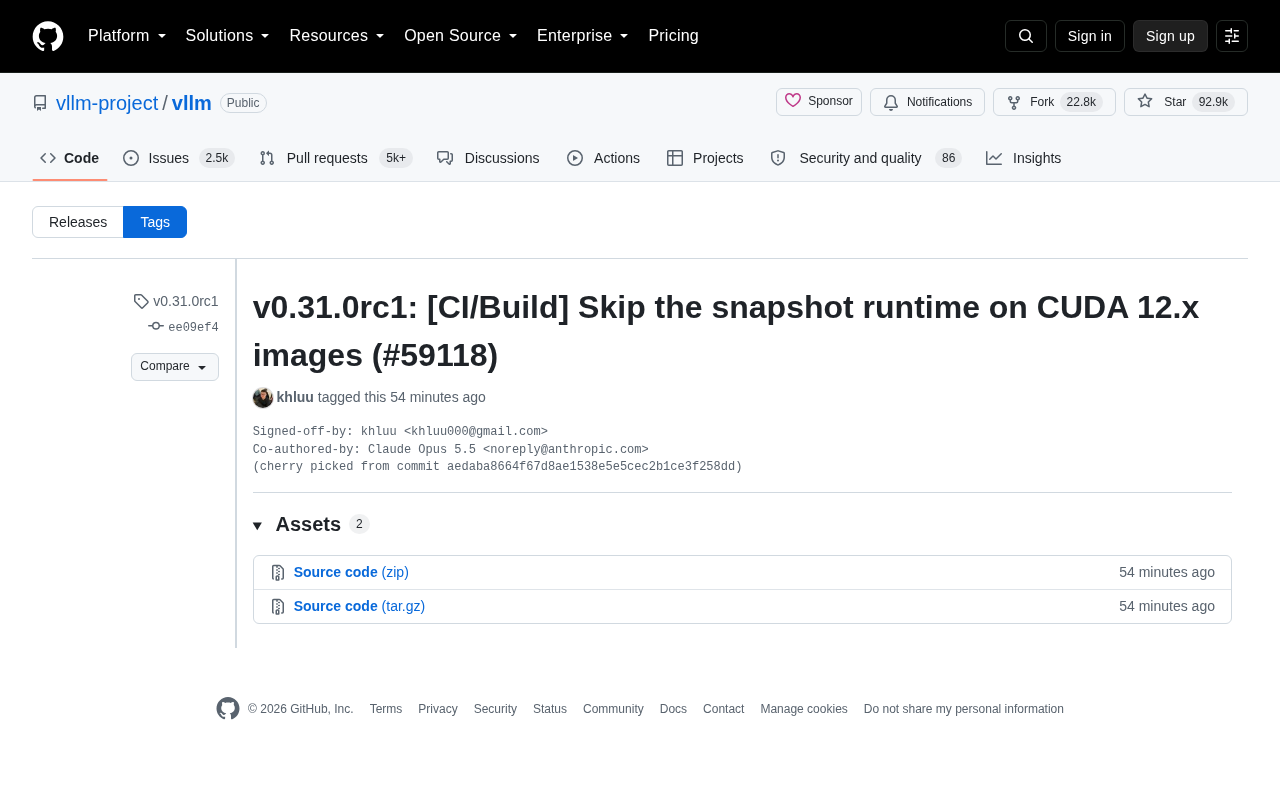Image resolution: width=1280 pixels, height=800 pixels.
Task: Select the Tags view
Action: tap(155, 222)
